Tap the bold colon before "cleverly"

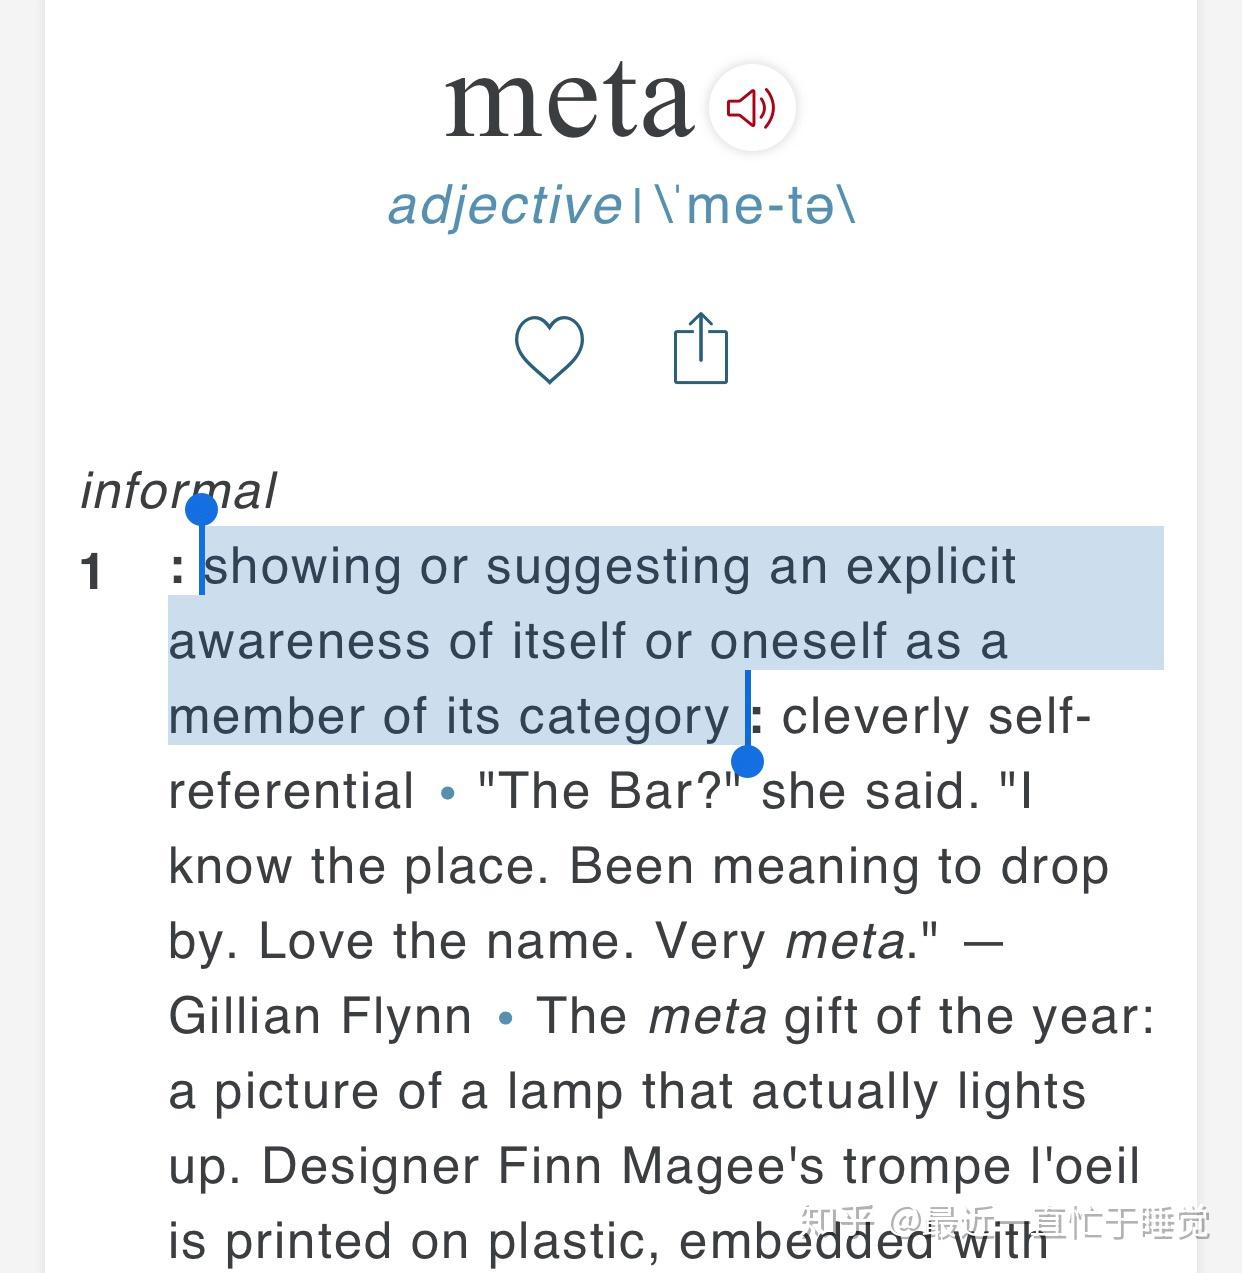click(758, 717)
